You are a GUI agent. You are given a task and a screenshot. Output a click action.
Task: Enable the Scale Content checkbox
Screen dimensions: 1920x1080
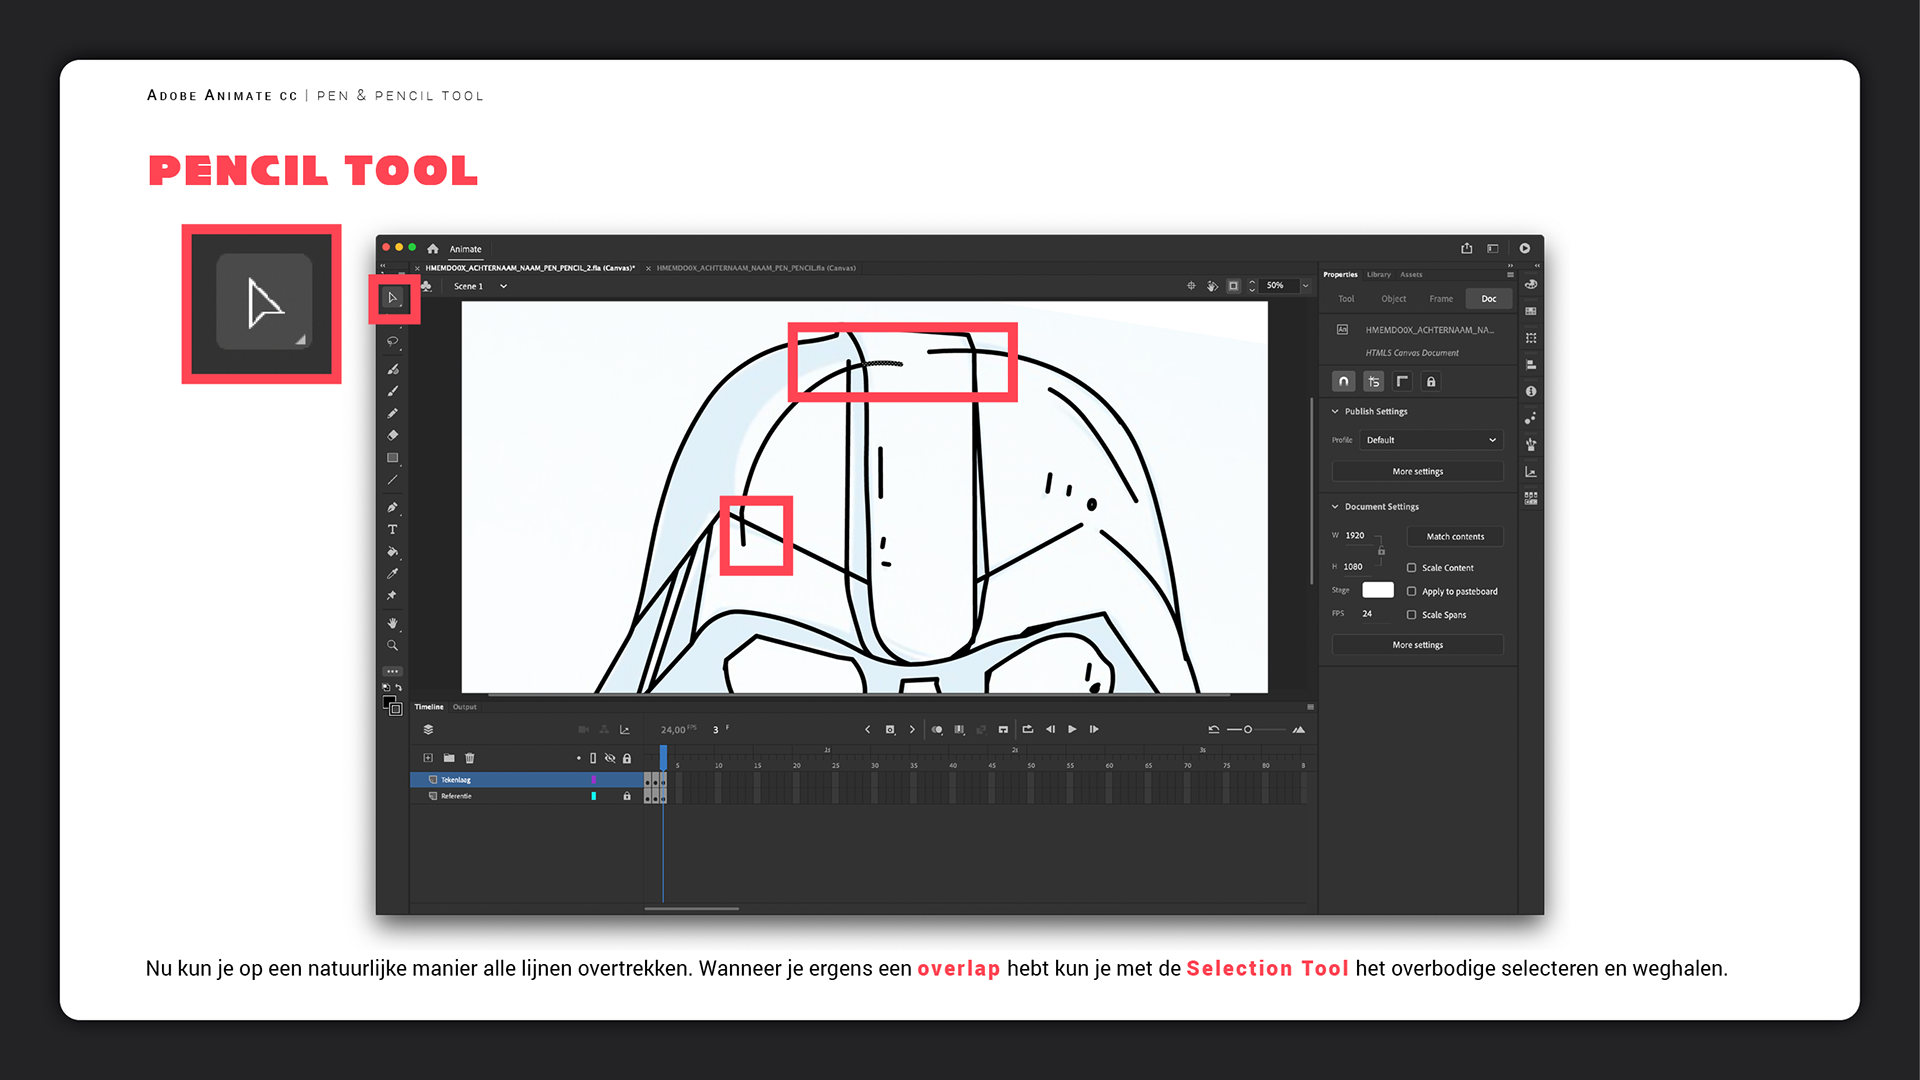1412,568
